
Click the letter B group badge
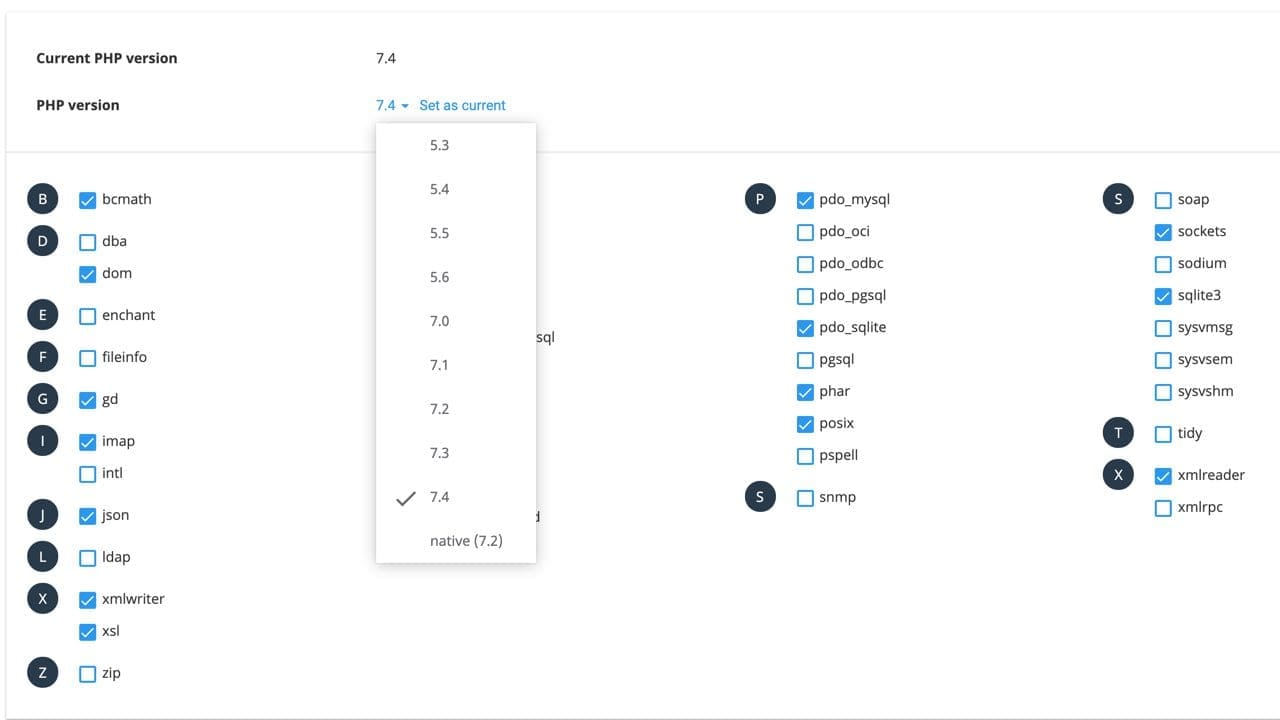pyautogui.click(x=42, y=199)
